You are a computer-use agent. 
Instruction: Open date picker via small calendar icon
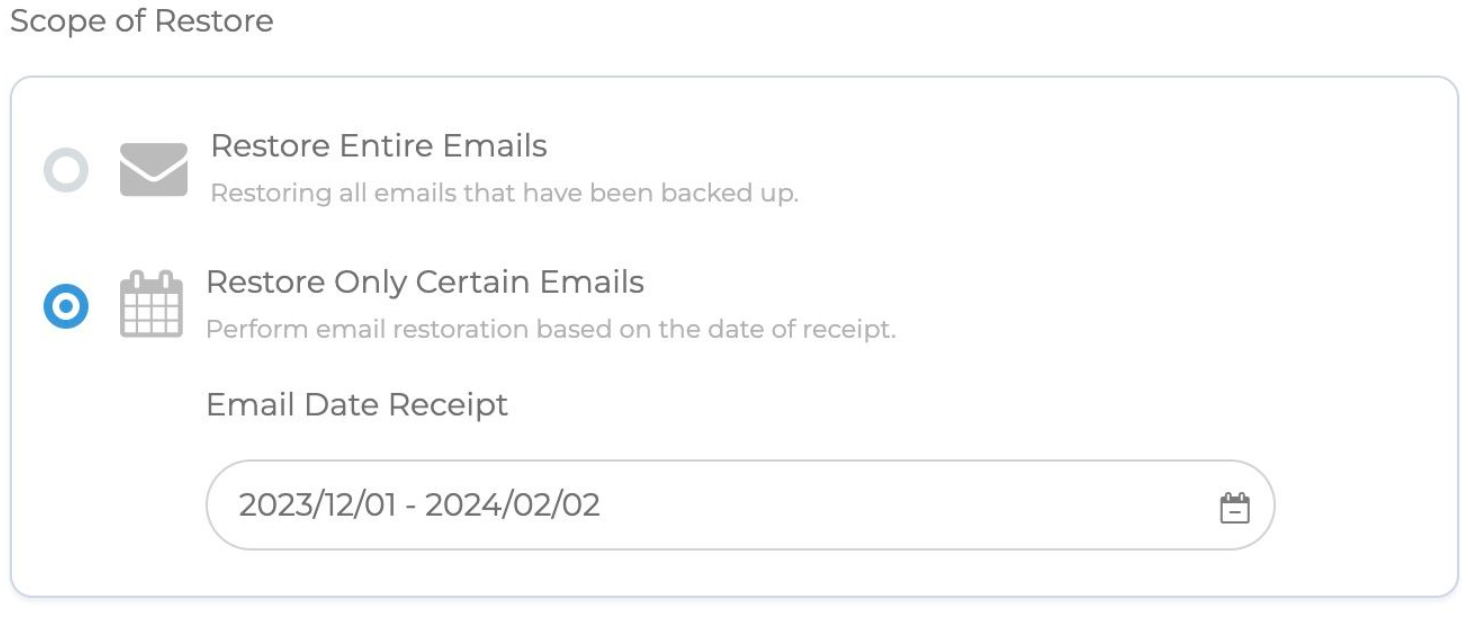click(x=1235, y=507)
